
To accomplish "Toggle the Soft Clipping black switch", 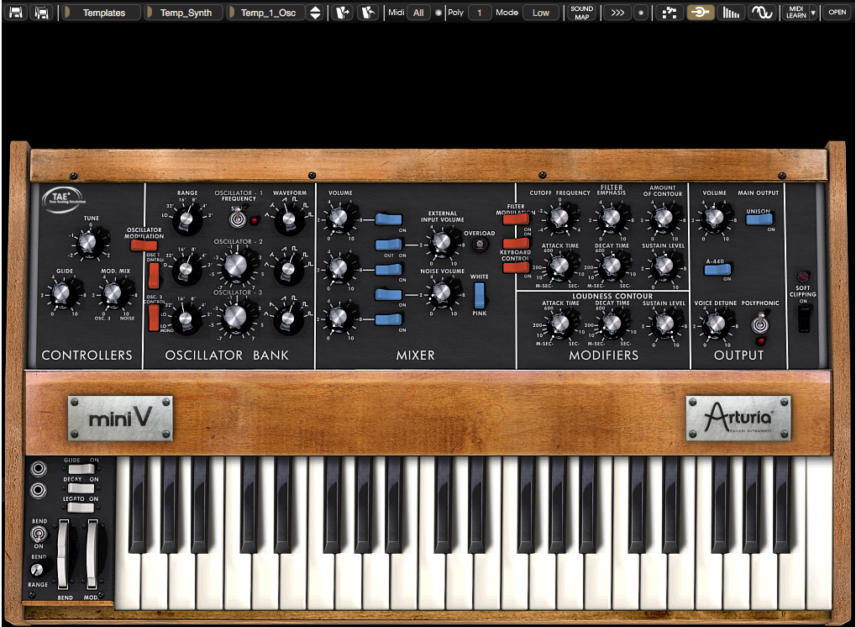I will pos(804,318).
